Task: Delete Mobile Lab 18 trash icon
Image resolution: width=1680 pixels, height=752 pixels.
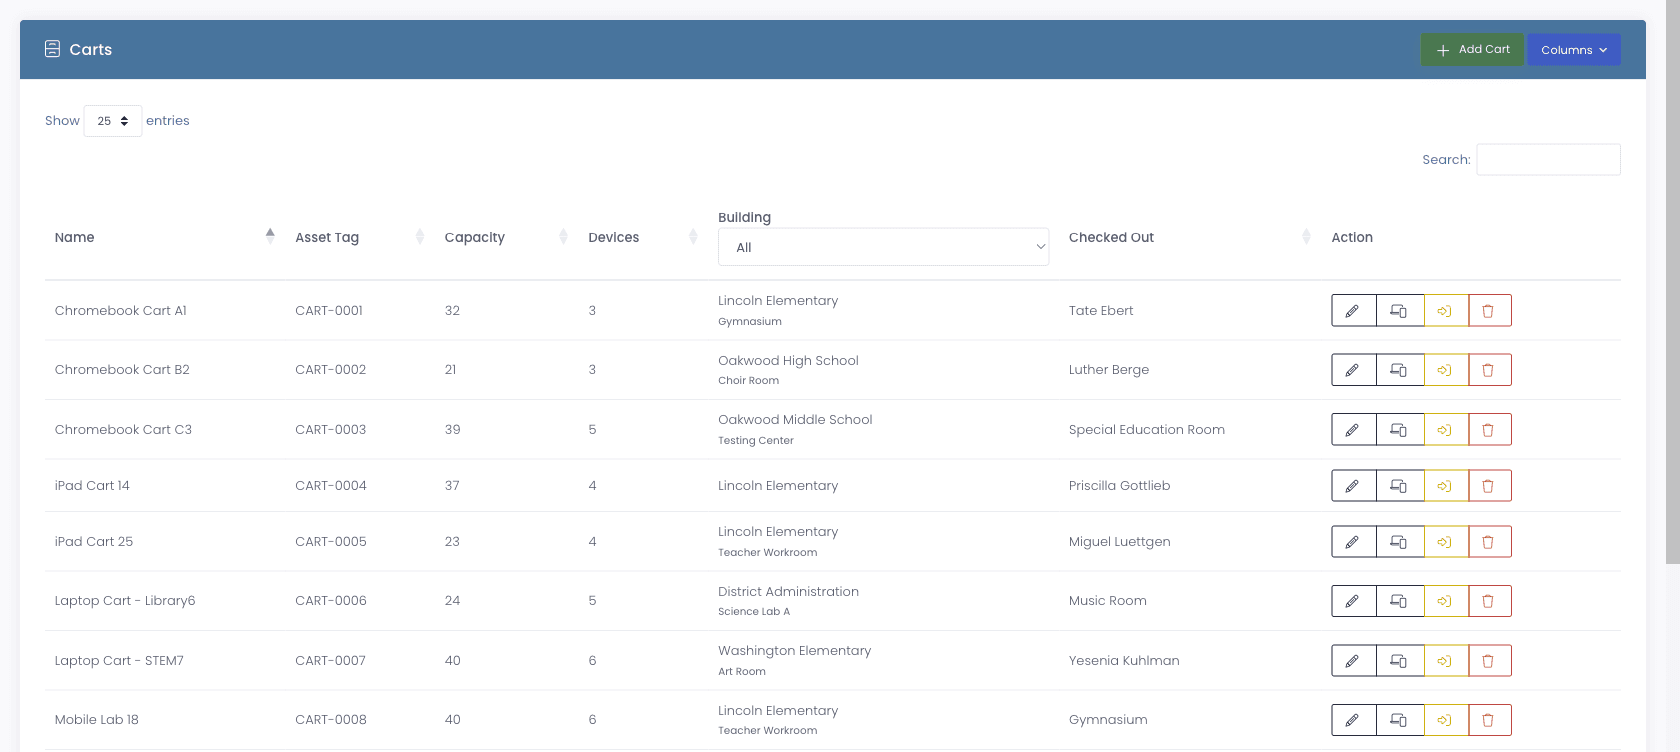Action: tap(1489, 720)
